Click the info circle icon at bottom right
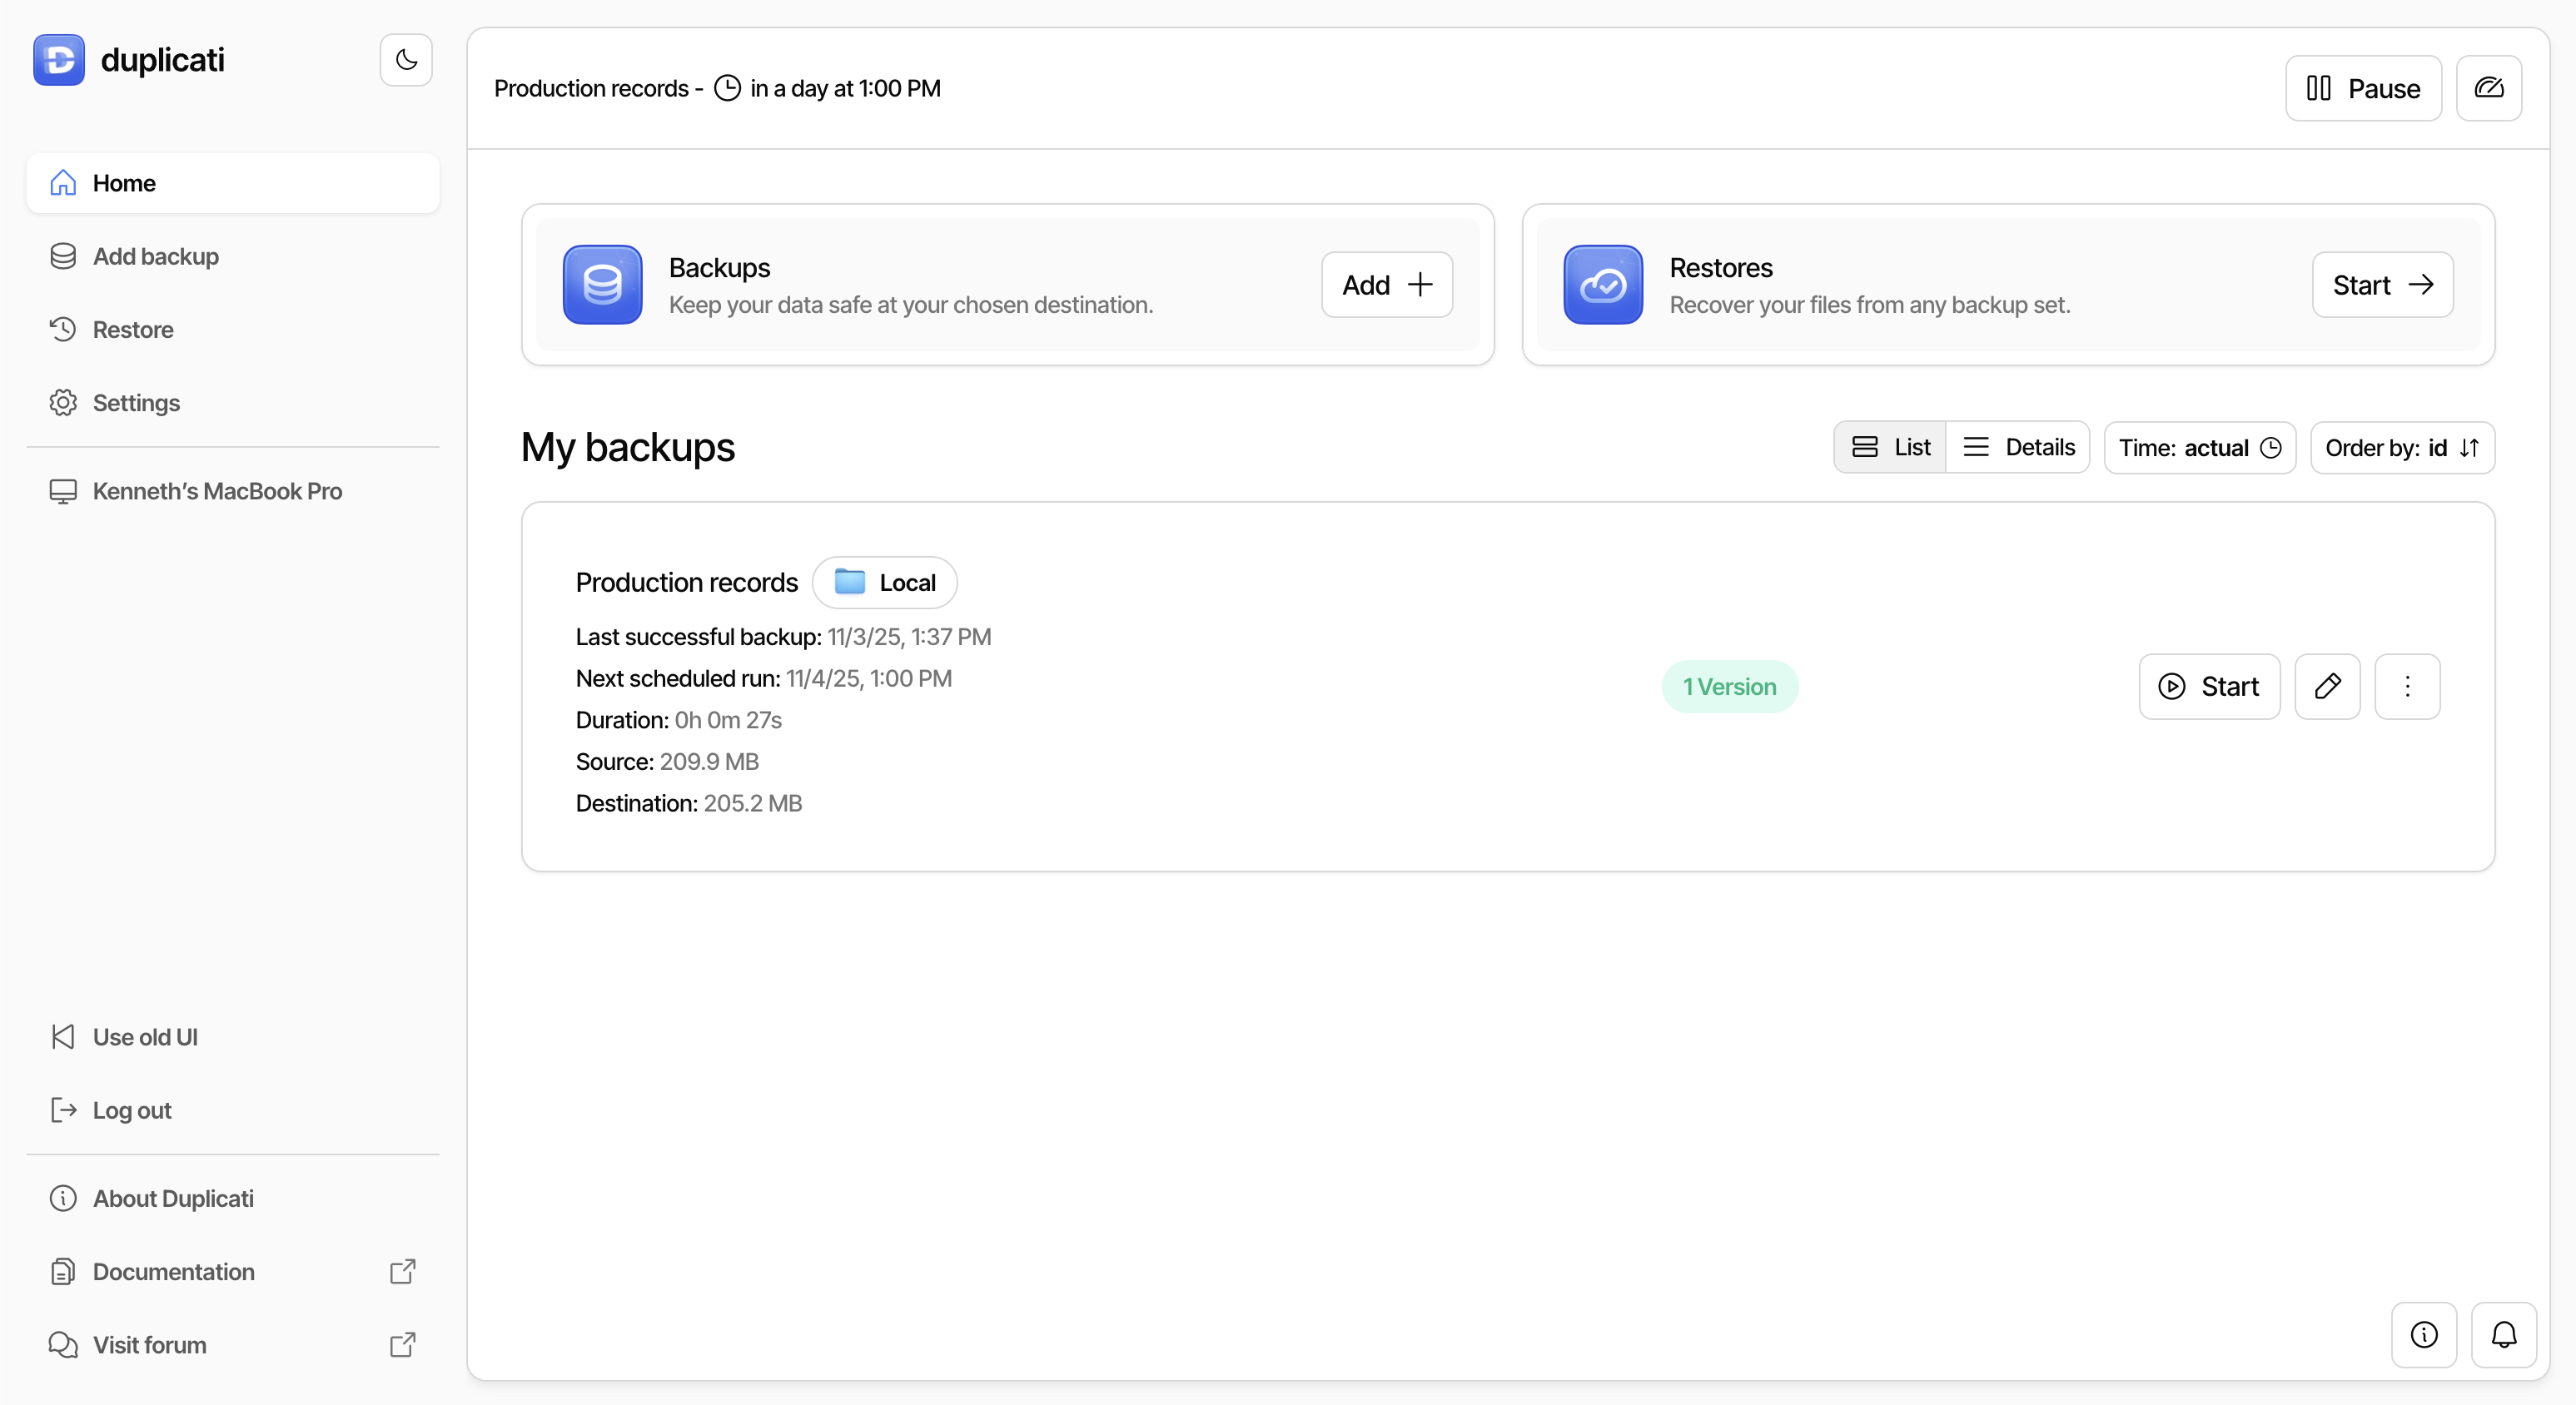This screenshot has height=1405, width=2576. [x=2423, y=1334]
